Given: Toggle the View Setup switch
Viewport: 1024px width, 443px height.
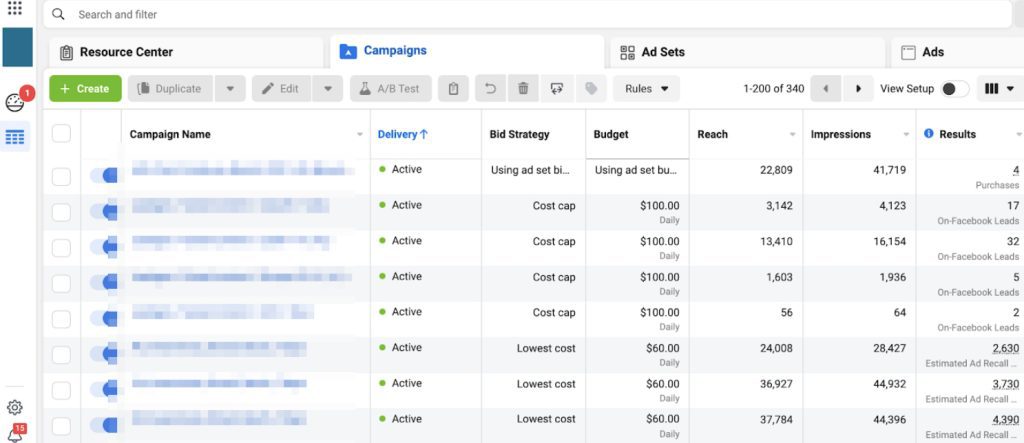Looking at the screenshot, I should click(x=954, y=89).
